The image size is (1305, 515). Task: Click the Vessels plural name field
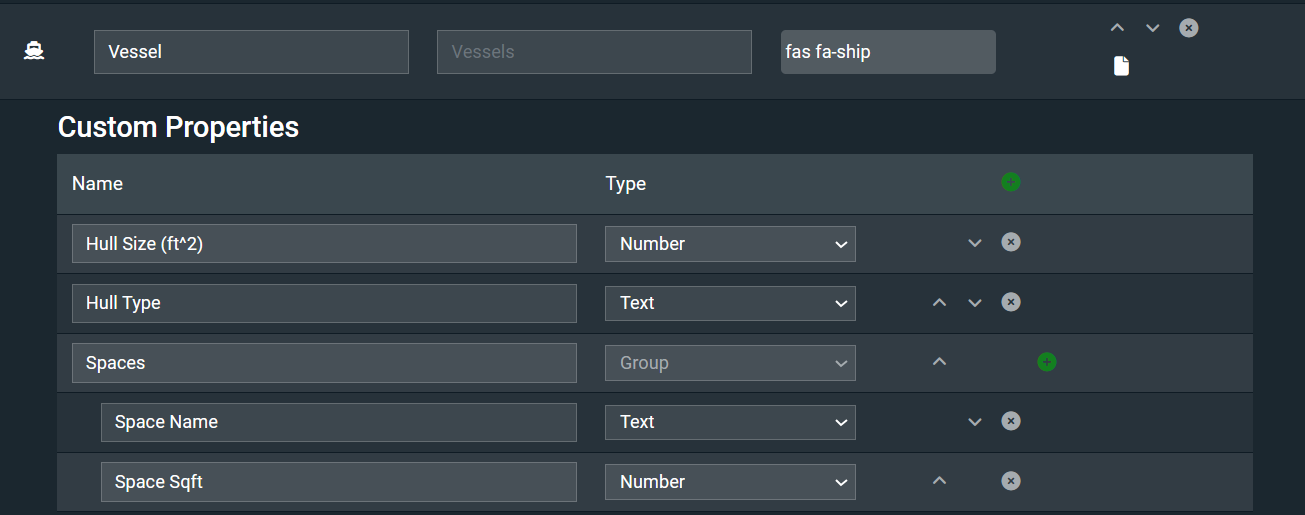(x=593, y=52)
